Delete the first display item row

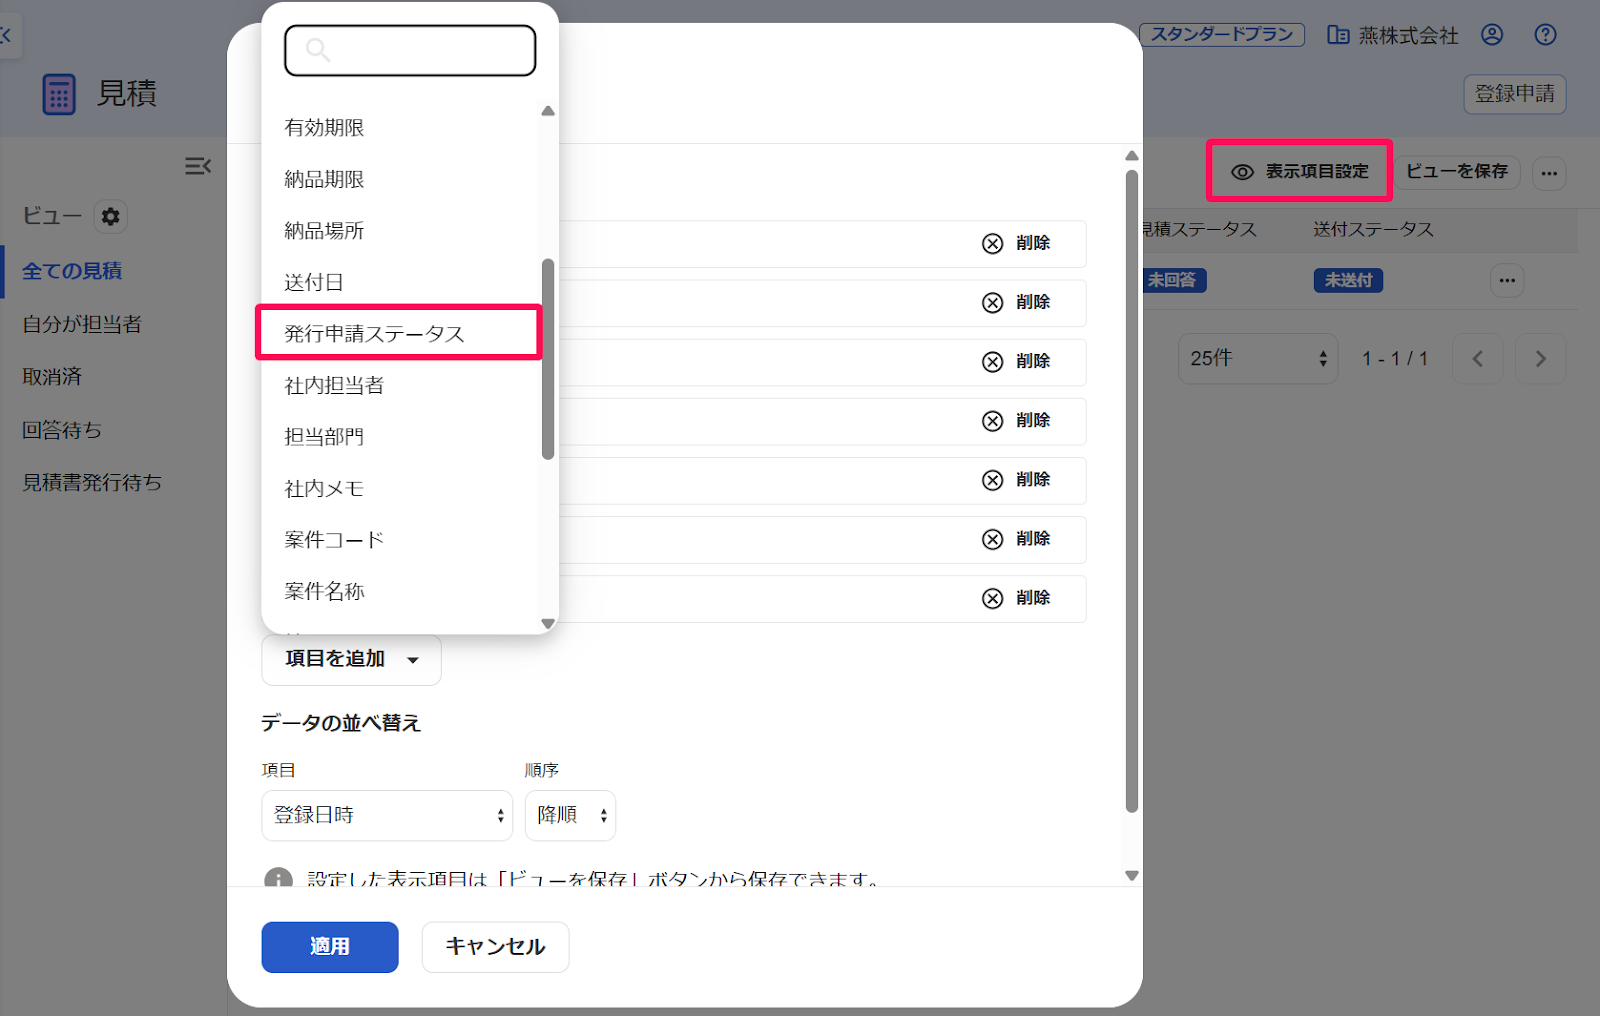[x=1016, y=243]
